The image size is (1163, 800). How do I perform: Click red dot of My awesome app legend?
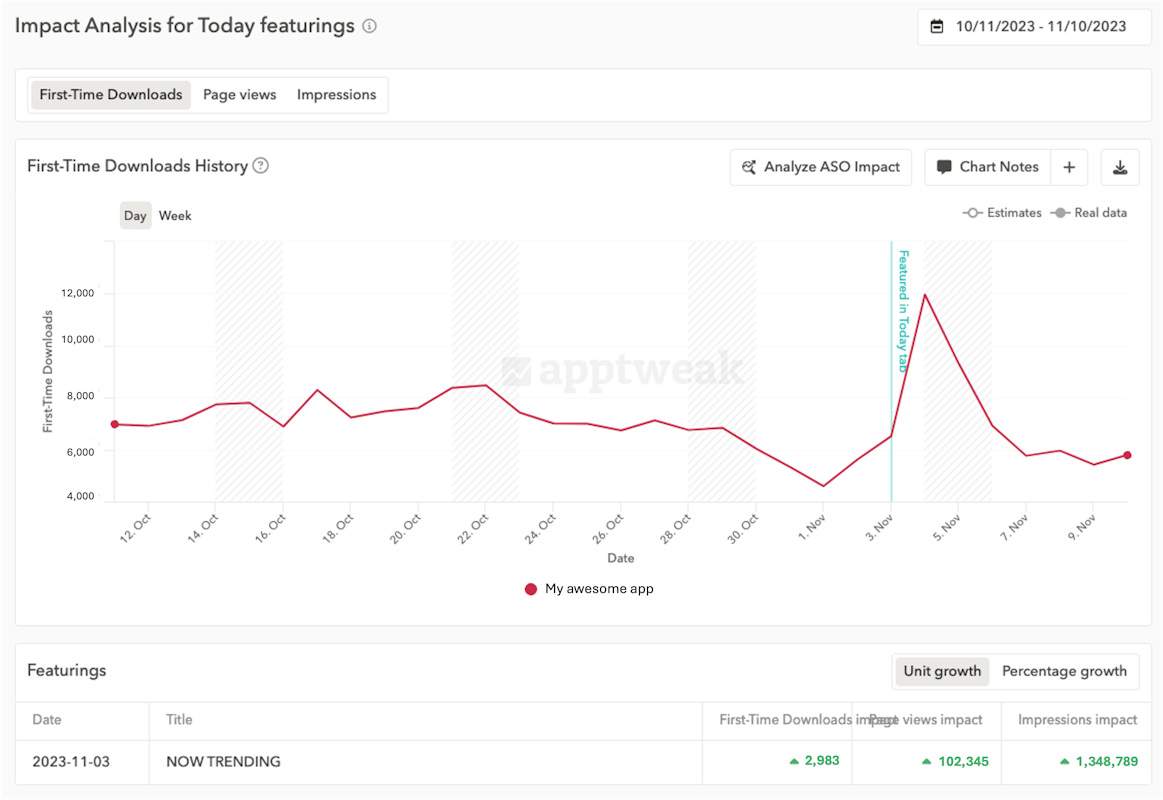pyautogui.click(x=531, y=589)
